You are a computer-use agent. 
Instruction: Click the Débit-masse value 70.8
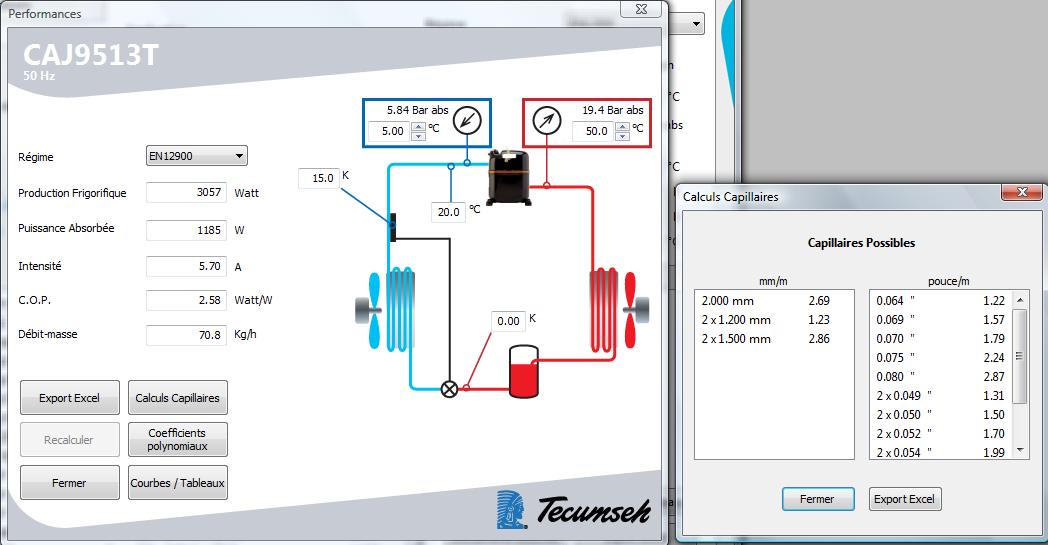click(x=186, y=335)
